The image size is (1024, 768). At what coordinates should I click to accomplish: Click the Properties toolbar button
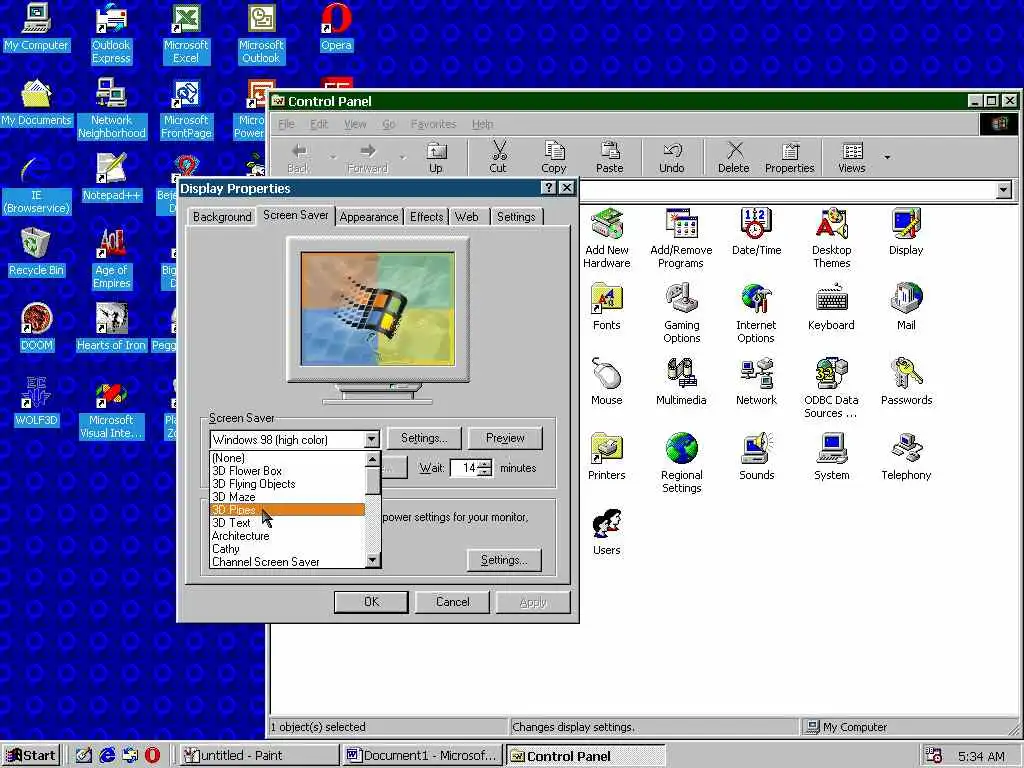point(790,158)
